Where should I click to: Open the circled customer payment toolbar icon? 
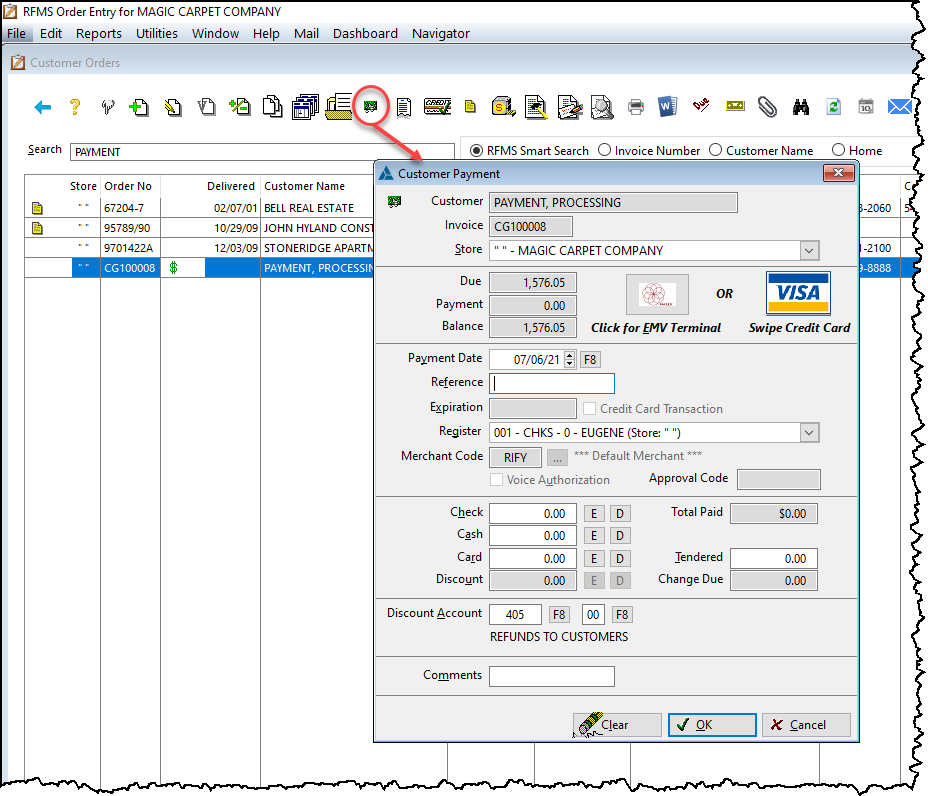(x=371, y=106)
